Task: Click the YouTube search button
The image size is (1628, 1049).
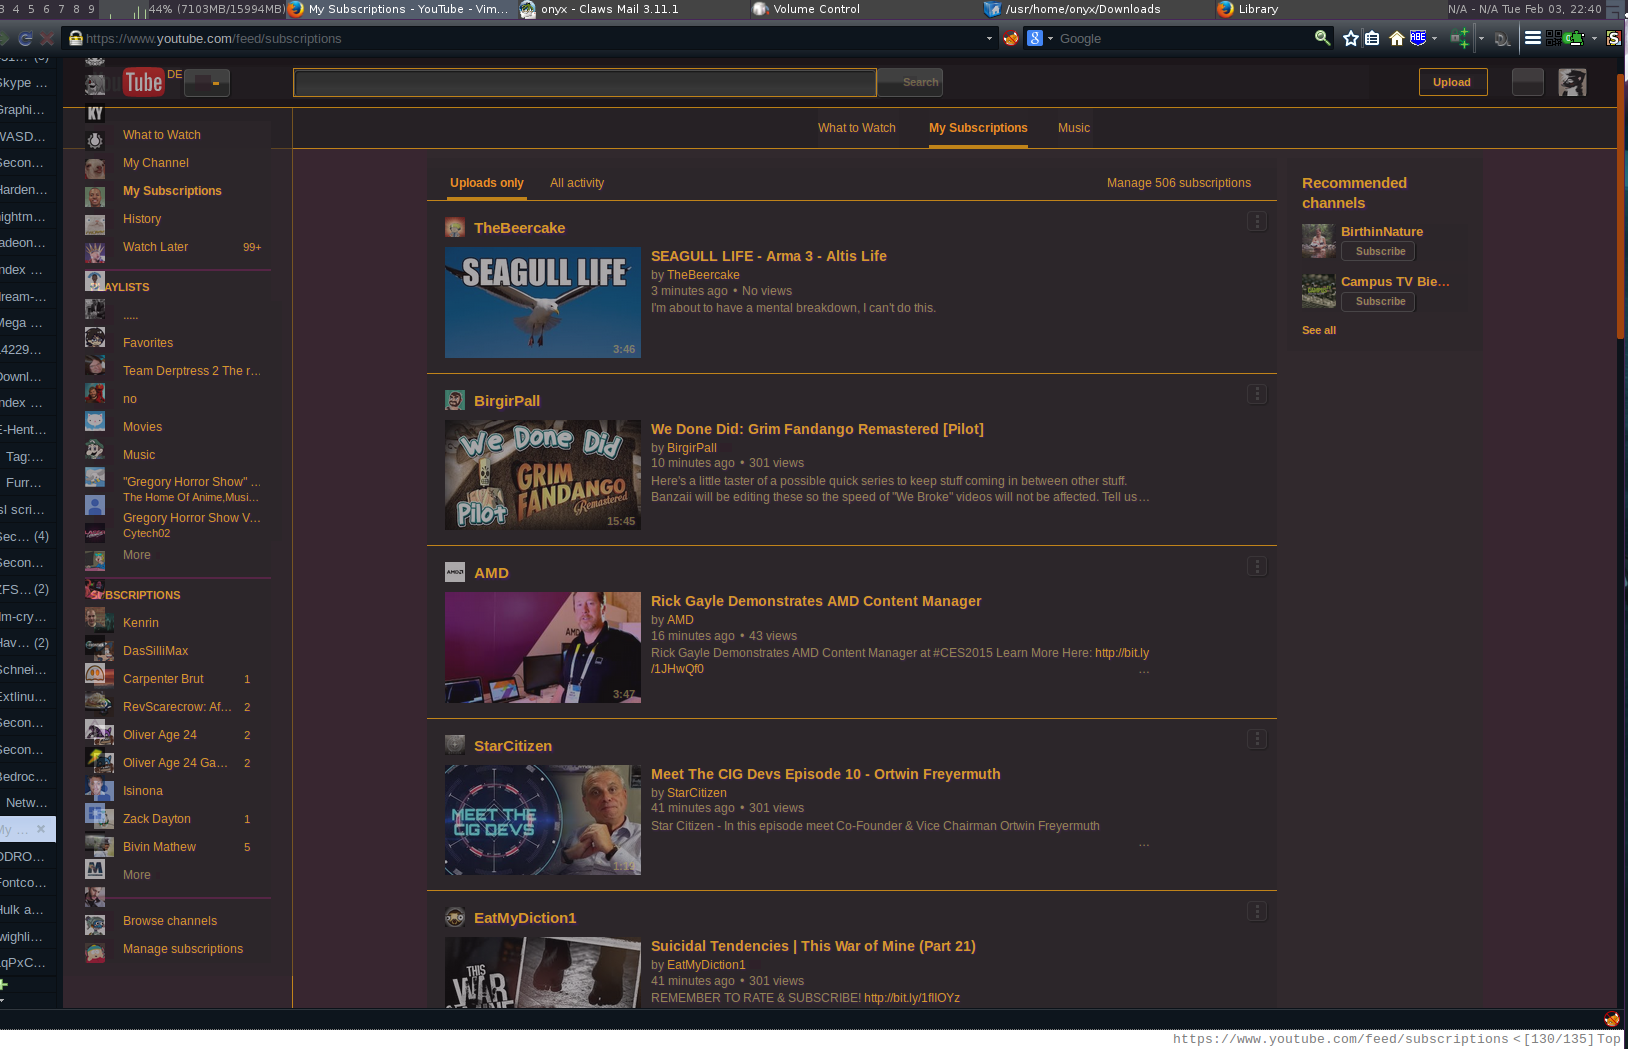Action: click(911, 82)
